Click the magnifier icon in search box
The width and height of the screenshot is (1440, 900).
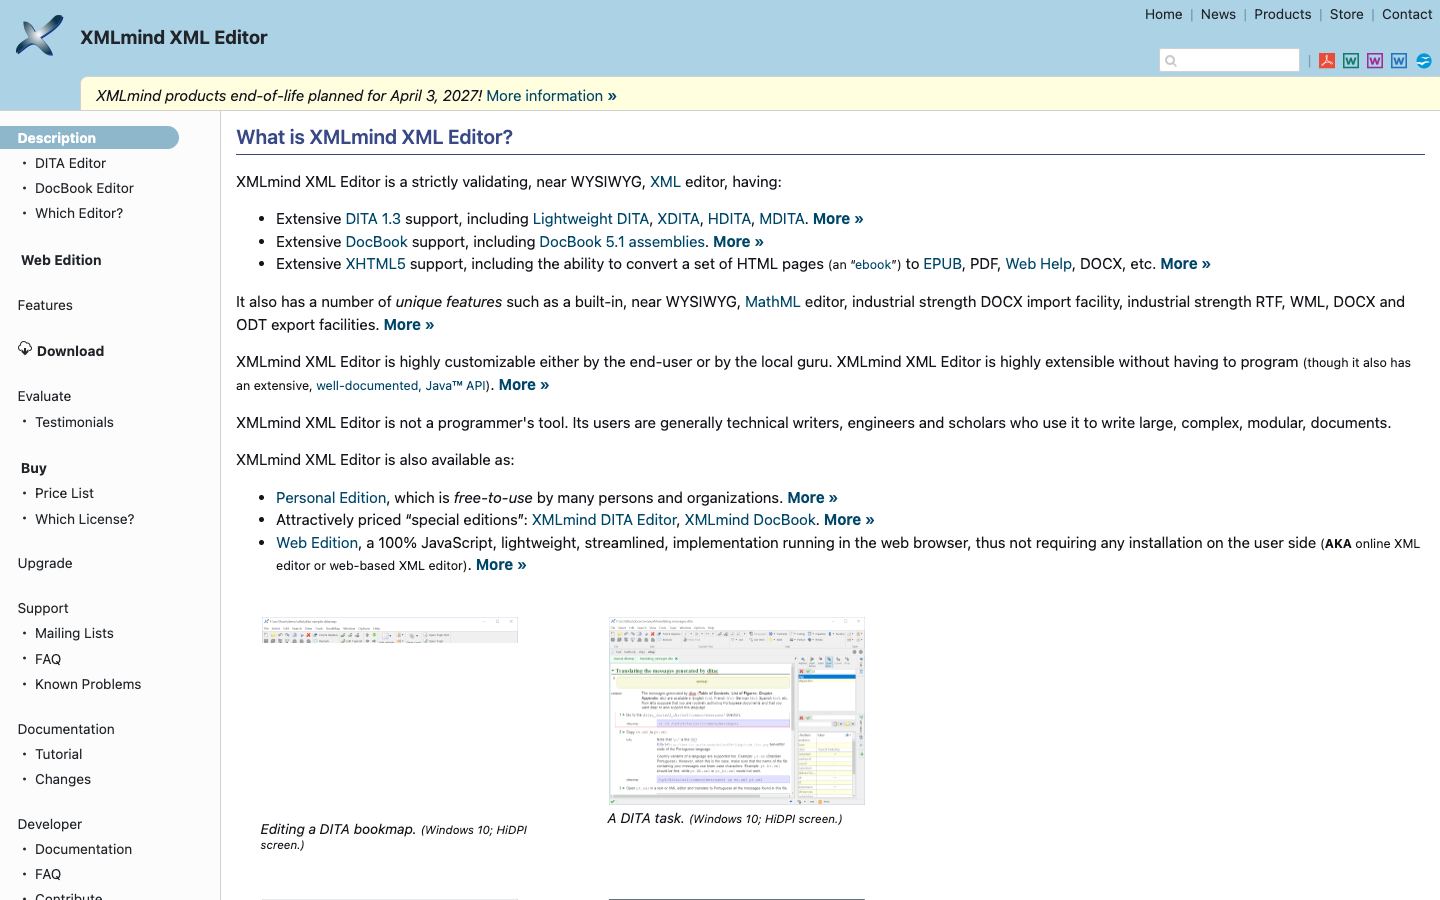[x=1171, y=61]
